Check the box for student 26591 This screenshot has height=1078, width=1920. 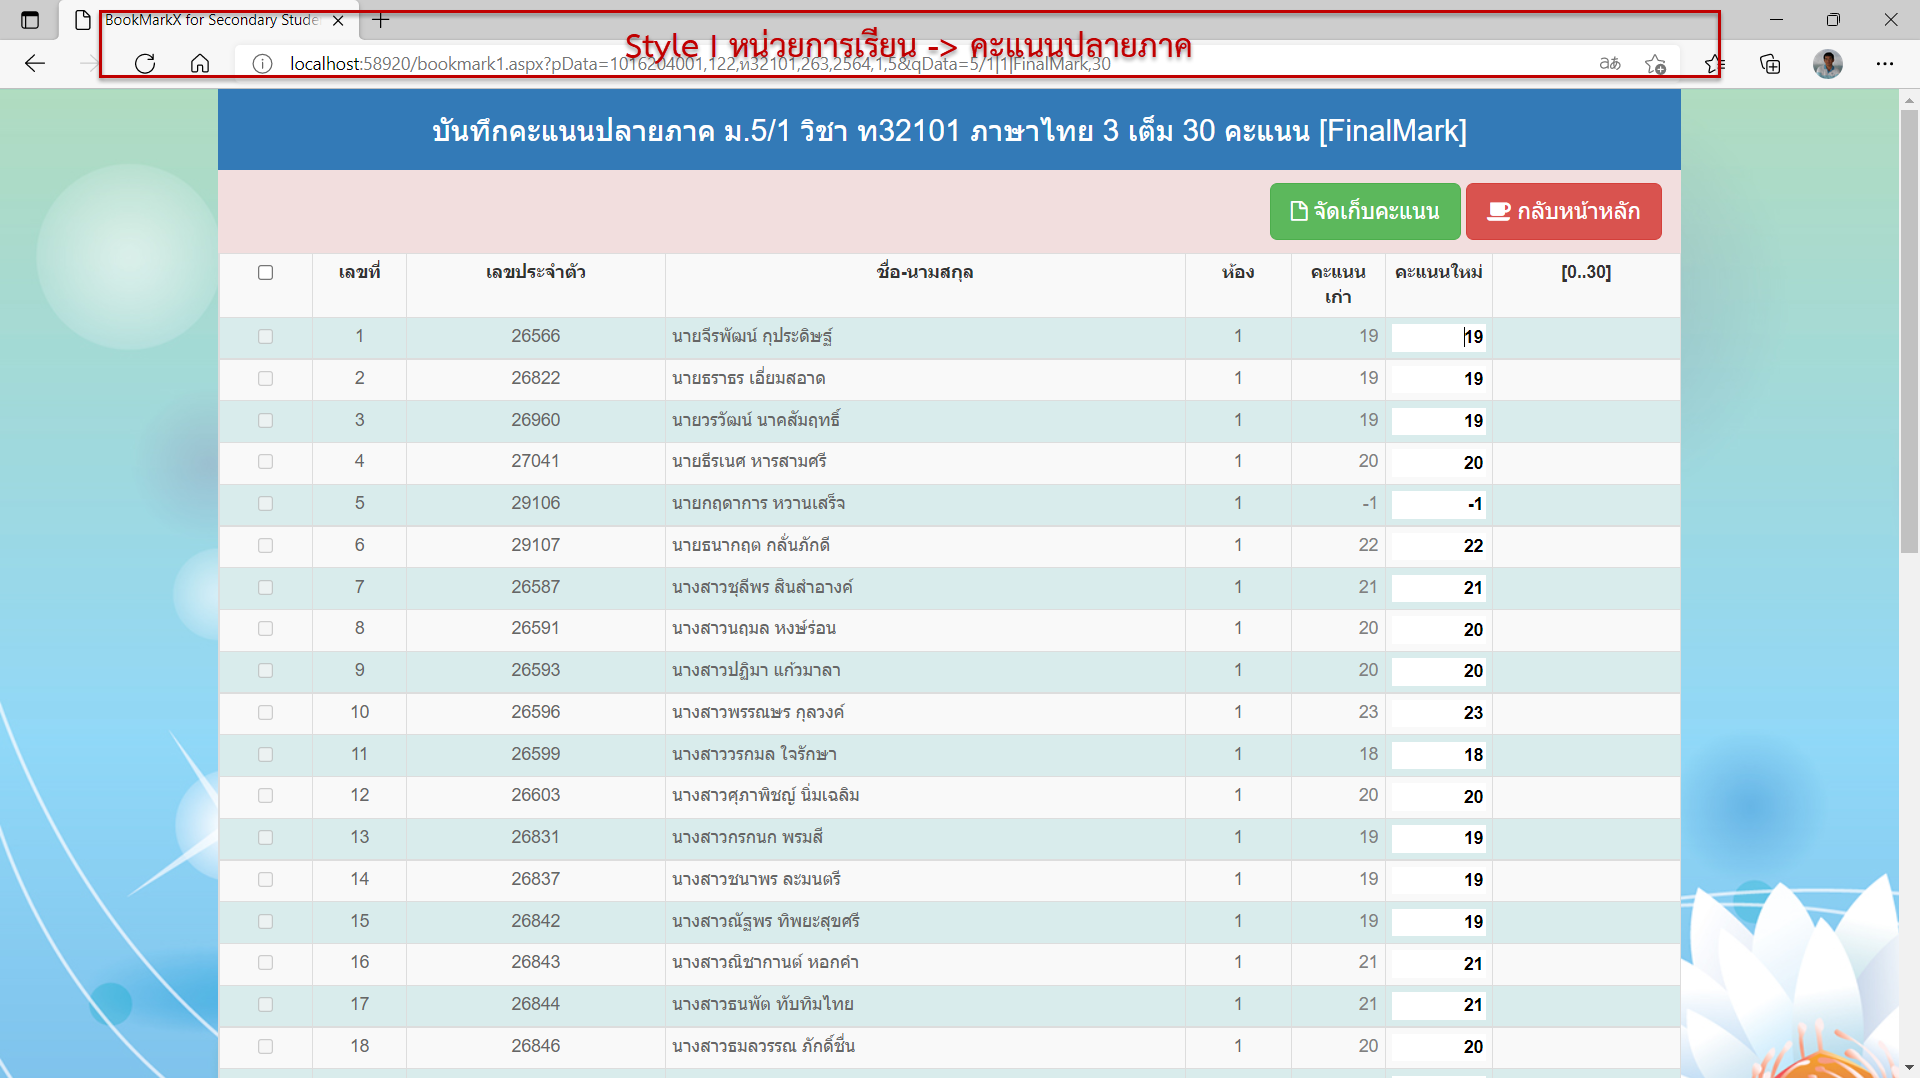[x=265, y=628]
